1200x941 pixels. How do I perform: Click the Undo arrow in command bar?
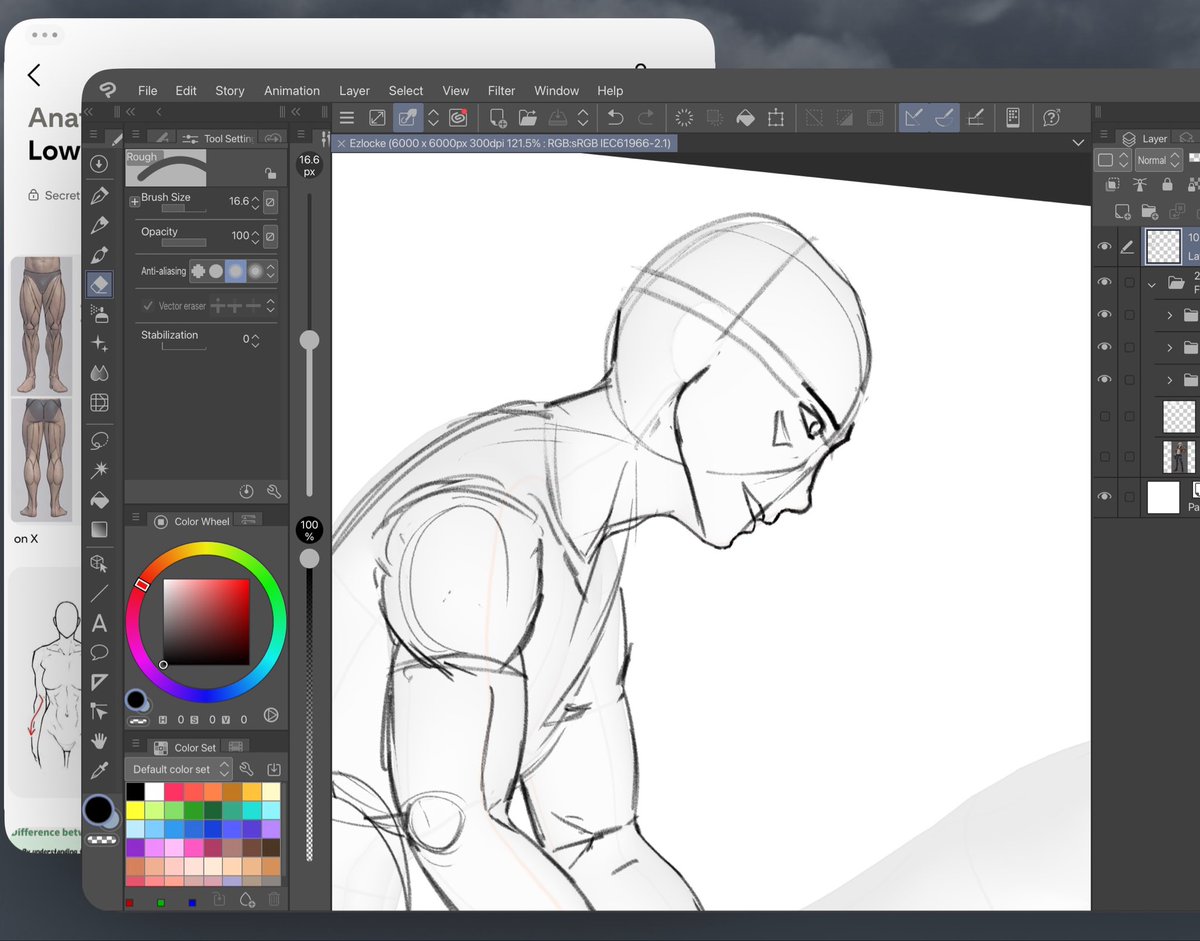click(615, 118)
